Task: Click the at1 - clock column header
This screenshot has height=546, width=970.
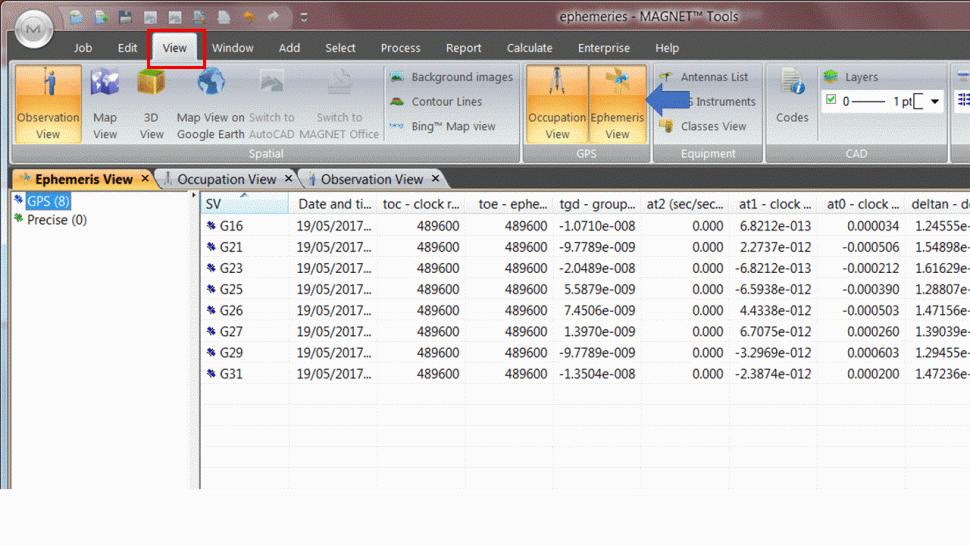Action: [x=772, y=204]
